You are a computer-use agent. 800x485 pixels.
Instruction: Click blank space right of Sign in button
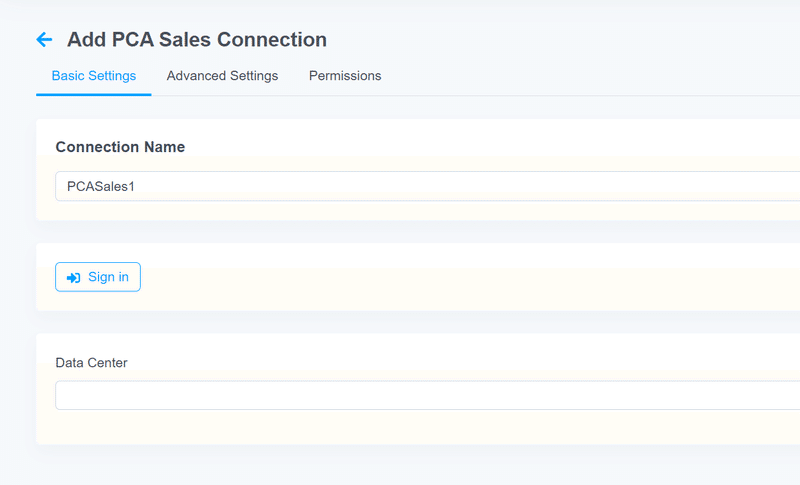pos(459,277)
